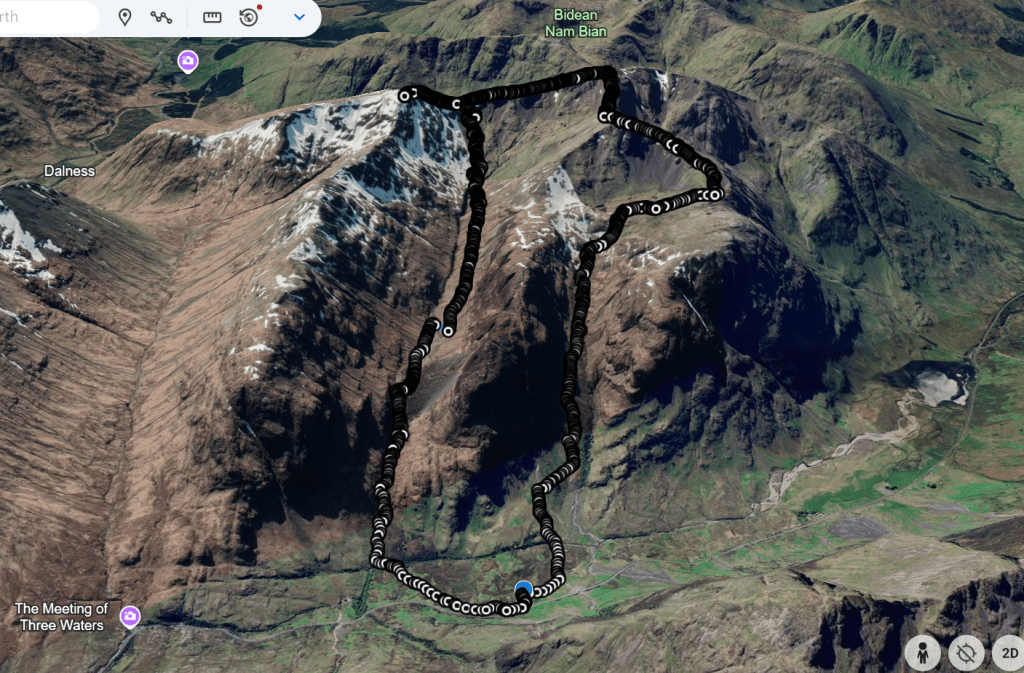This screenshot has width=1024, height=673.
Task: Click the Add placemark pin icon
Action: coord(125,17)
